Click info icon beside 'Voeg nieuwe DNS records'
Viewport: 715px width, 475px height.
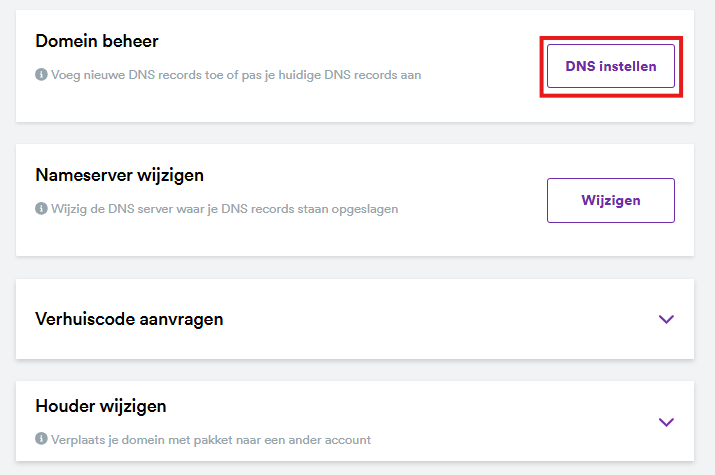[x=41, y=74]
